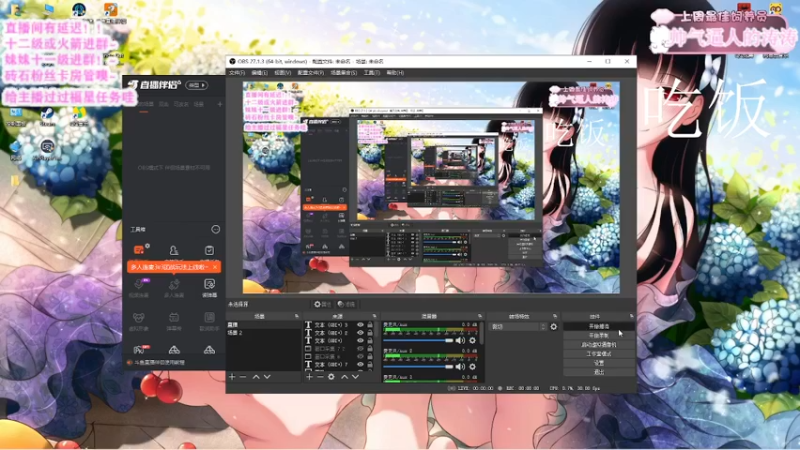Open the 斗鱼直播伴侣使用教程 link
The image size is (800, 450).
[x=159, y=363]
